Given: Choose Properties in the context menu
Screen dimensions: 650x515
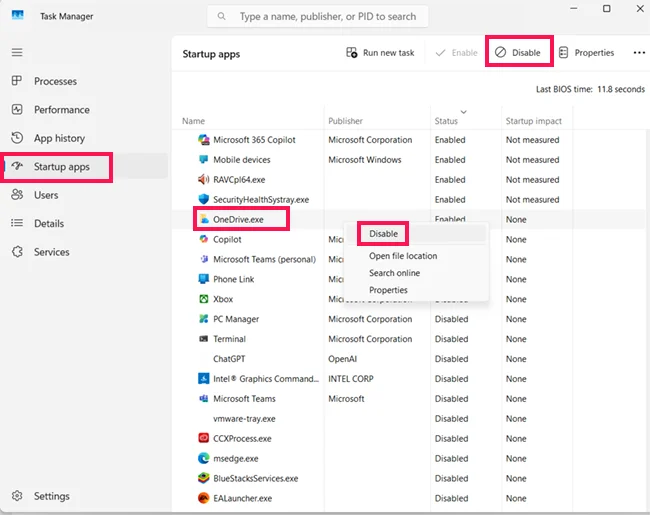Looking at the screenshot, I should coord(388,290).
